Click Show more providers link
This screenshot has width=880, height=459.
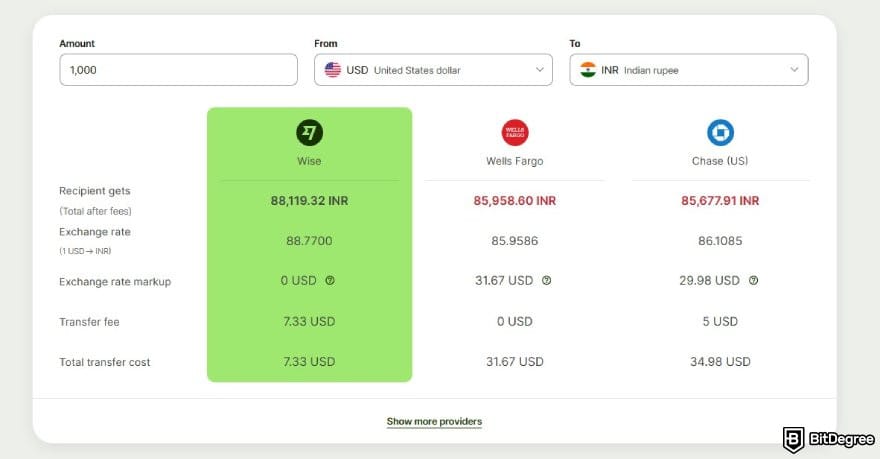[434, 422]
